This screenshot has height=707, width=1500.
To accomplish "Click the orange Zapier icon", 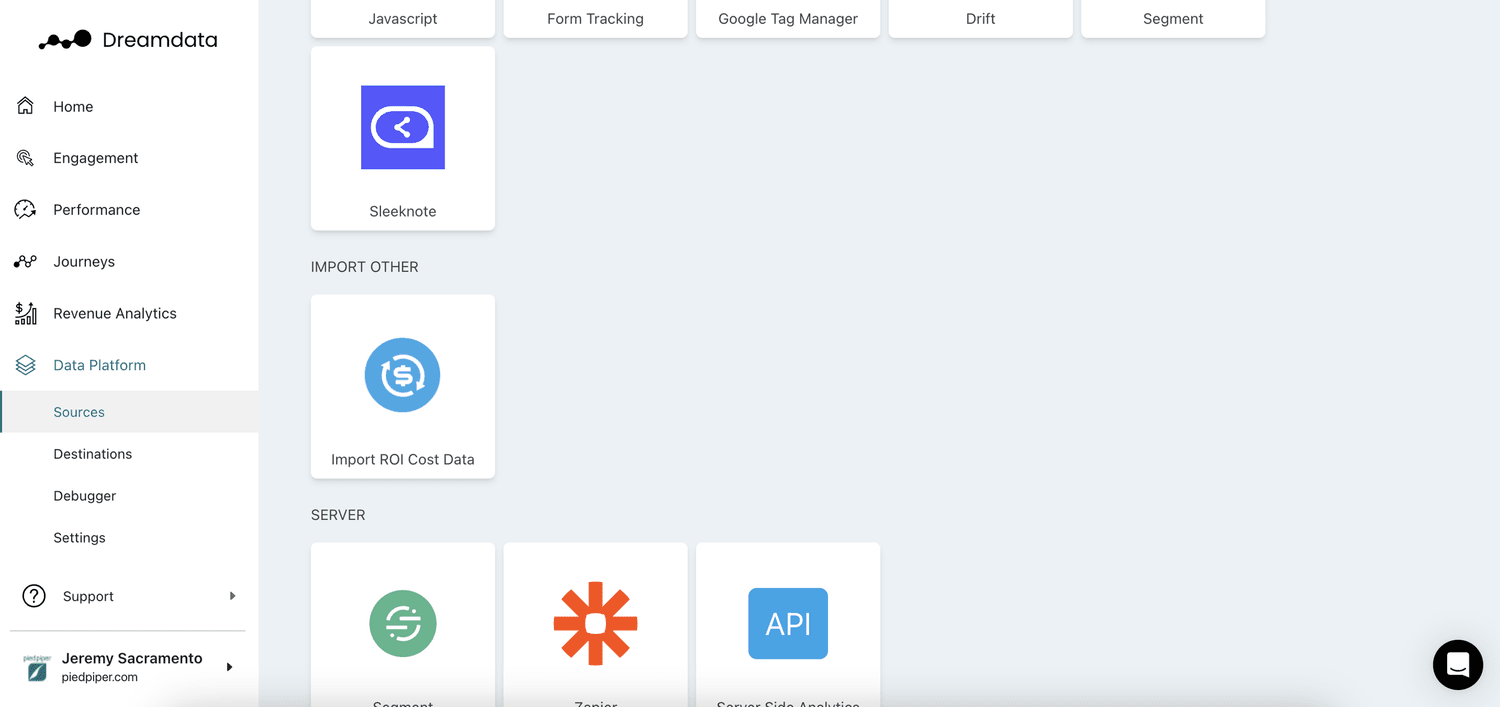I will coord(596,623).
